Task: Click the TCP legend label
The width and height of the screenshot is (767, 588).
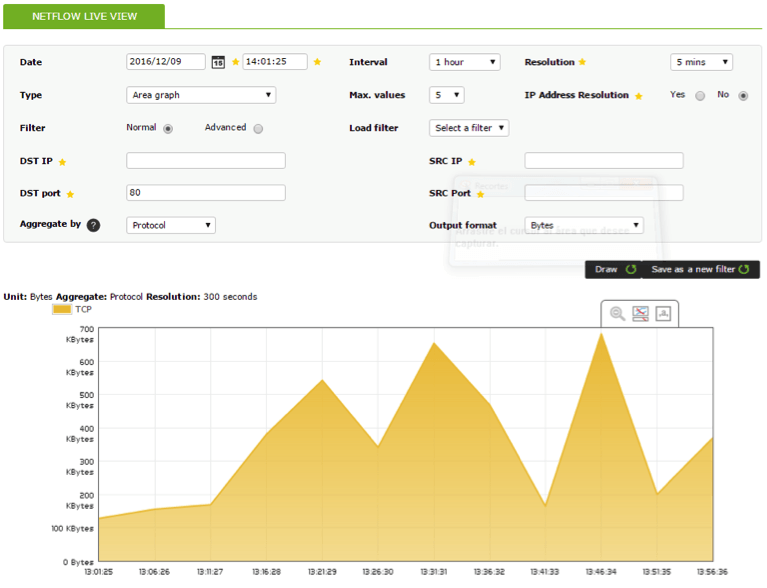Action: click(84, 309)
